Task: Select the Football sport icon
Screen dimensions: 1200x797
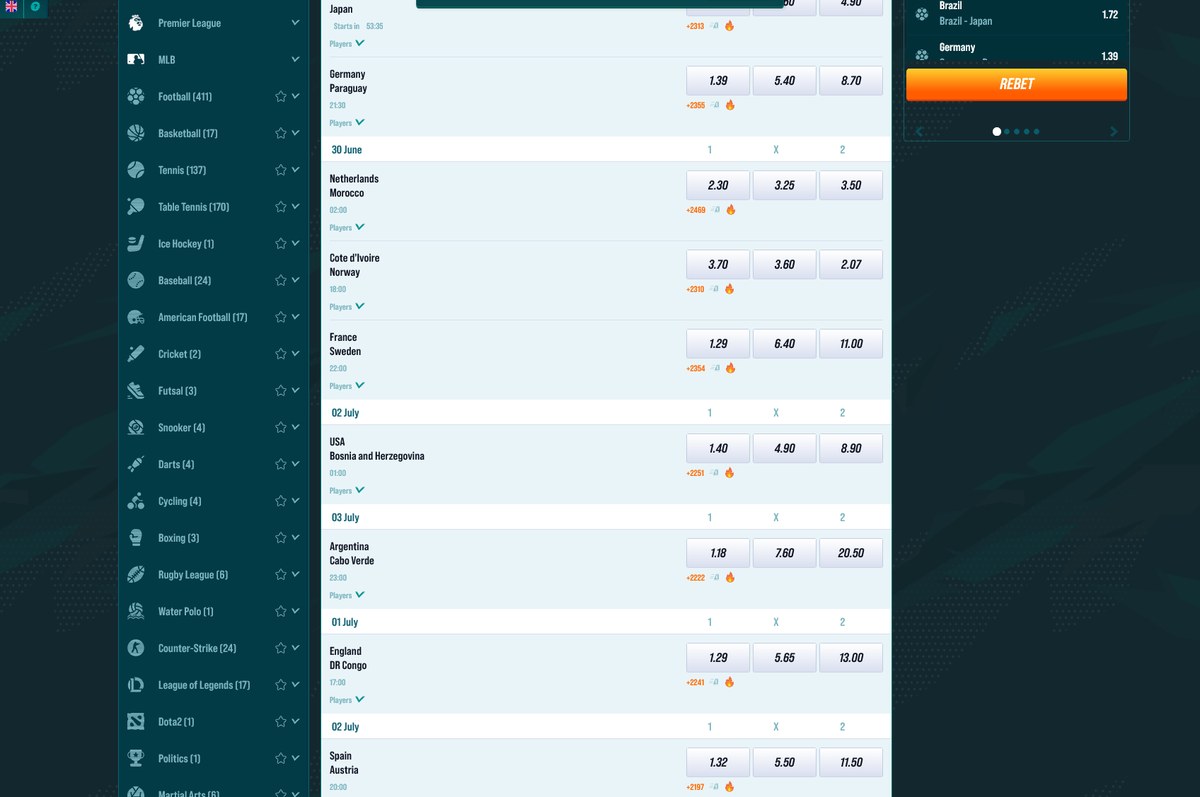Action: coord(136,96)
